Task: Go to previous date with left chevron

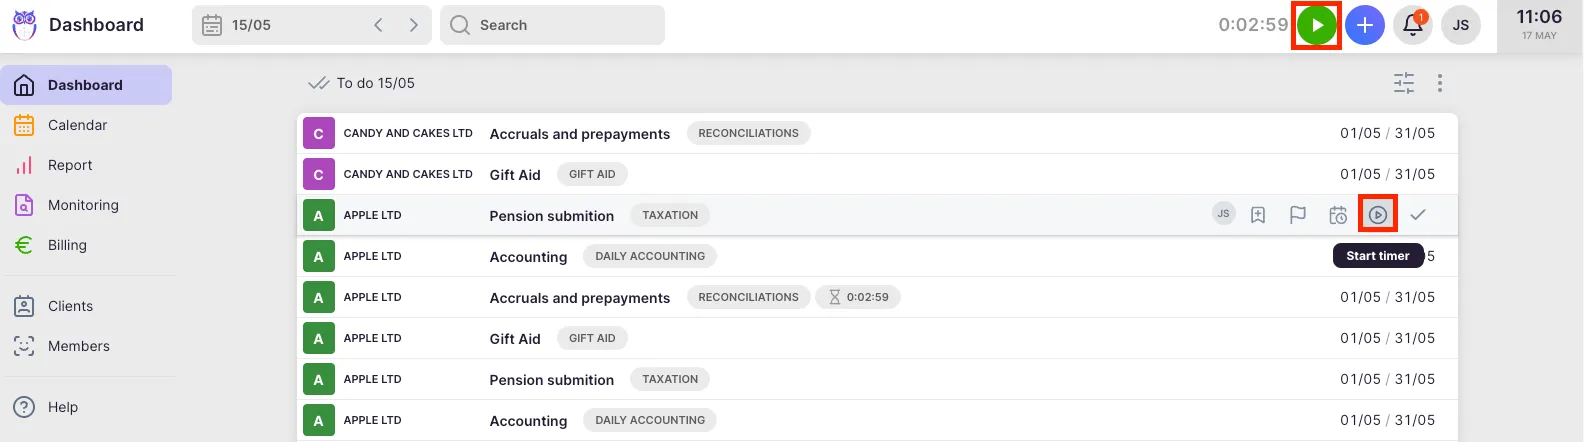Action: click(x=378, y=25)
